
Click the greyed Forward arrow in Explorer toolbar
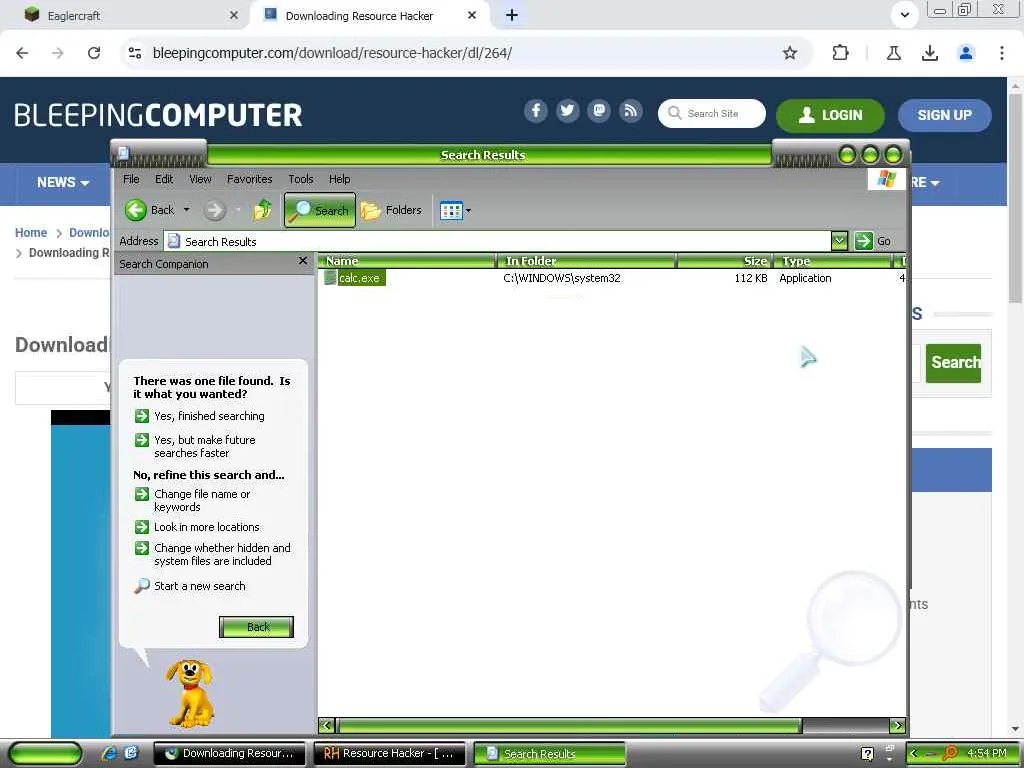coord(214,210)
